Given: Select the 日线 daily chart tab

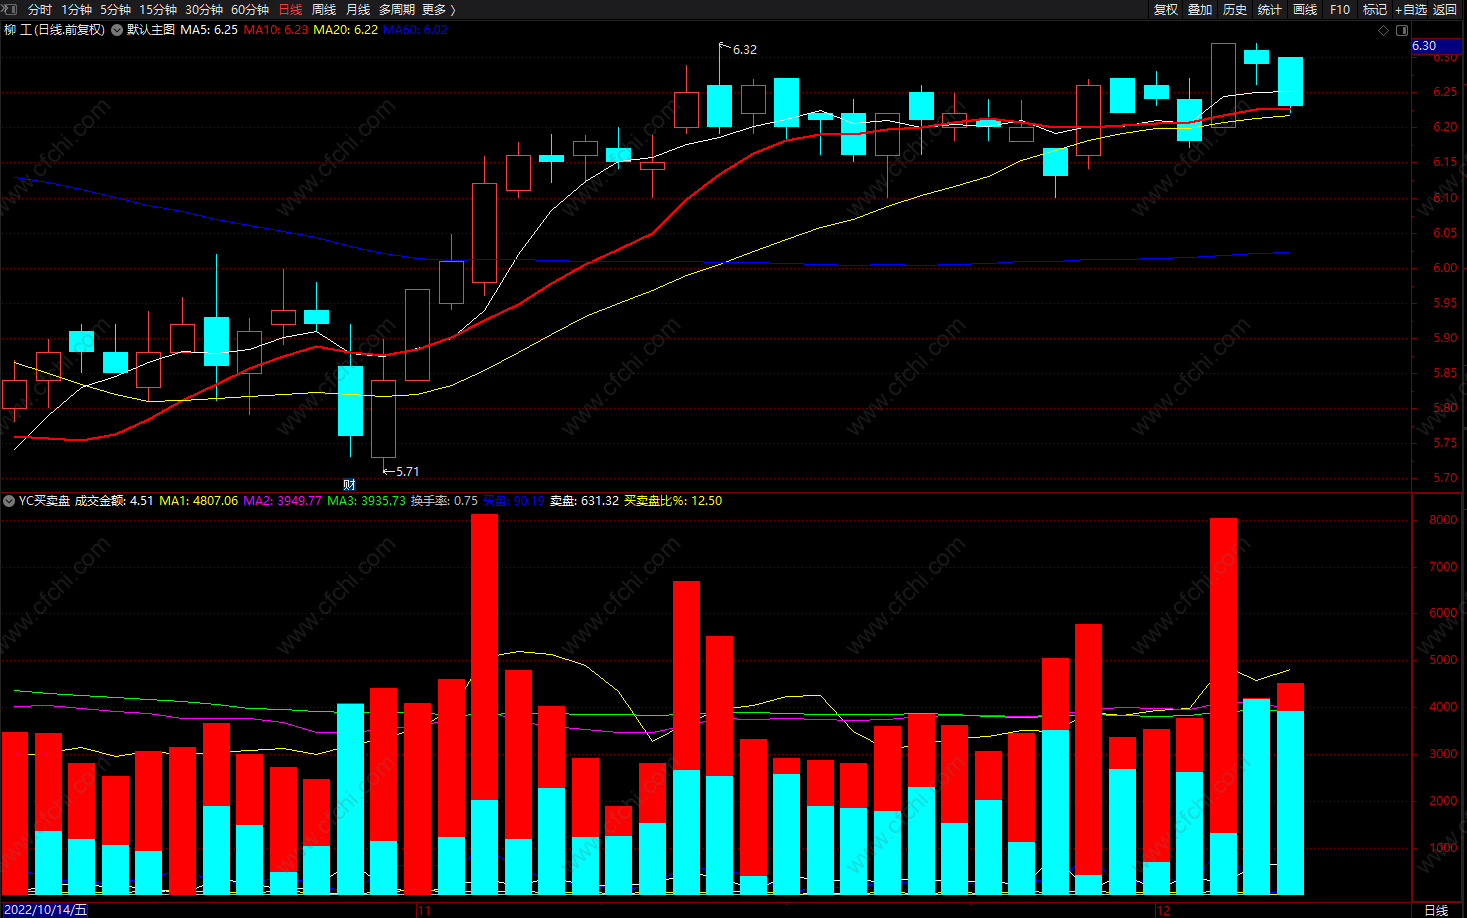Looking at the screenshot, I should click(x=290, y=9).
